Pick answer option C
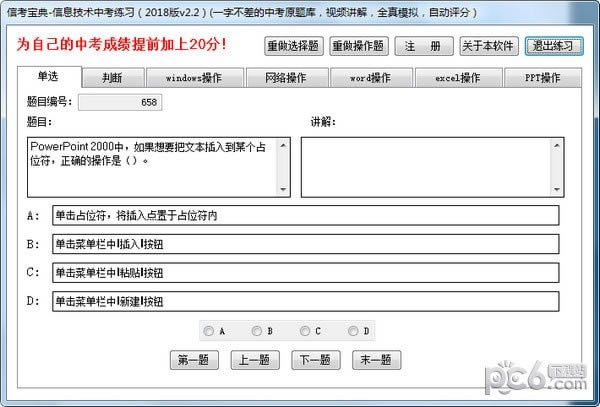The height and width of the screenshot is (407, 600). click(304, 331)
